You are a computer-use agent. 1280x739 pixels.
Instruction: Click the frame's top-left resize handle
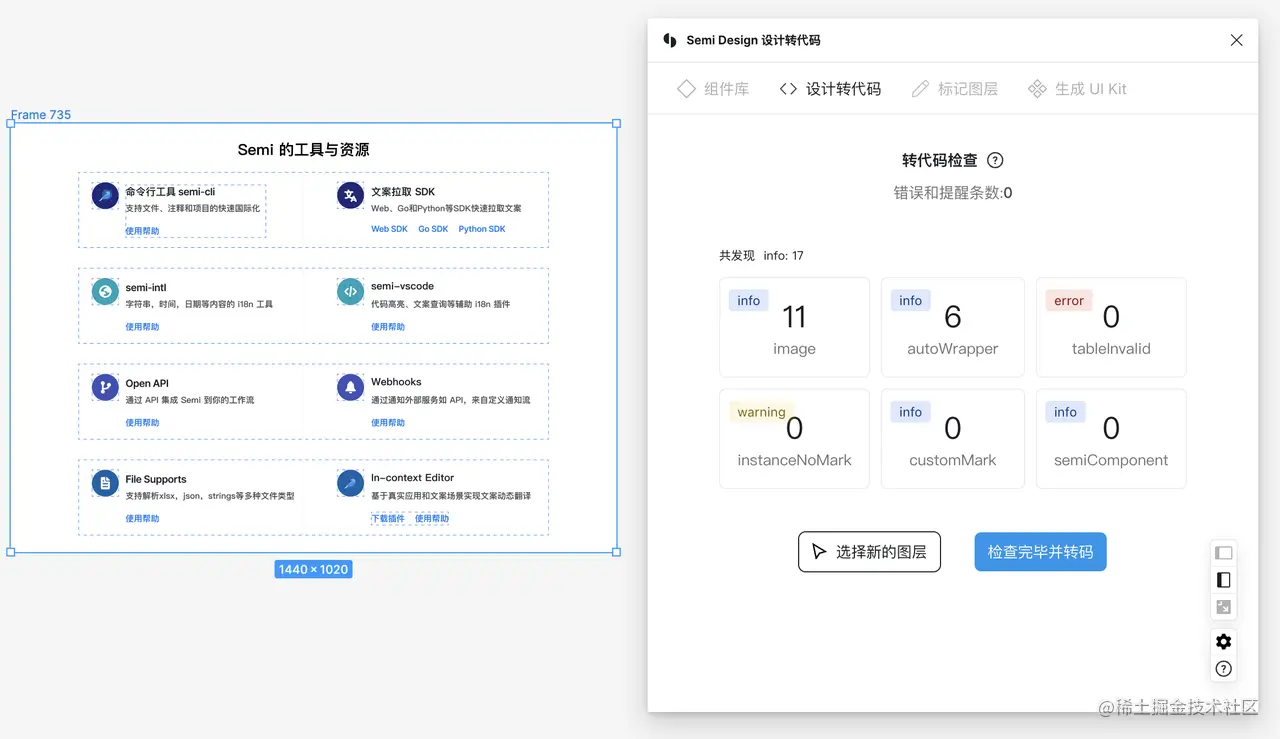point(11,123)
